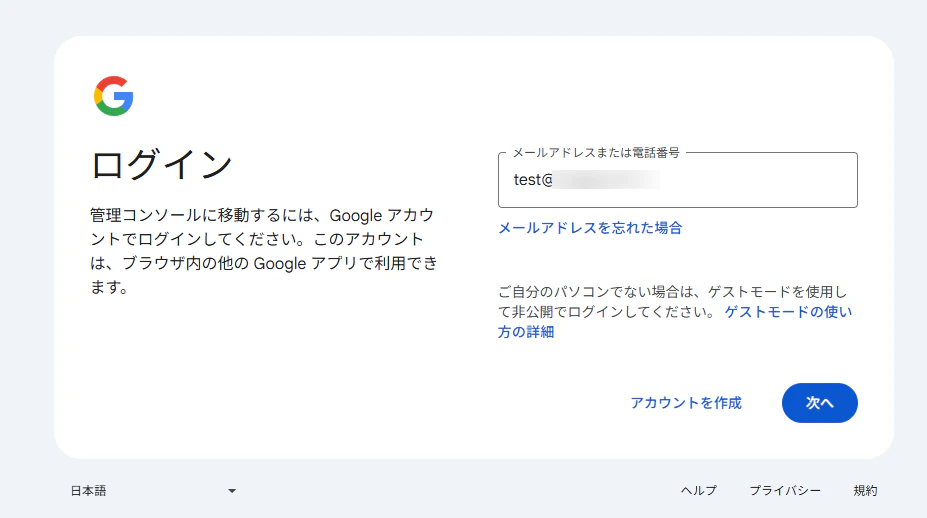The height and width of the screenshot is (518, 927).
Task: Open メールアドレスを忘れた場合 link
Action: [x=590, y=228]
